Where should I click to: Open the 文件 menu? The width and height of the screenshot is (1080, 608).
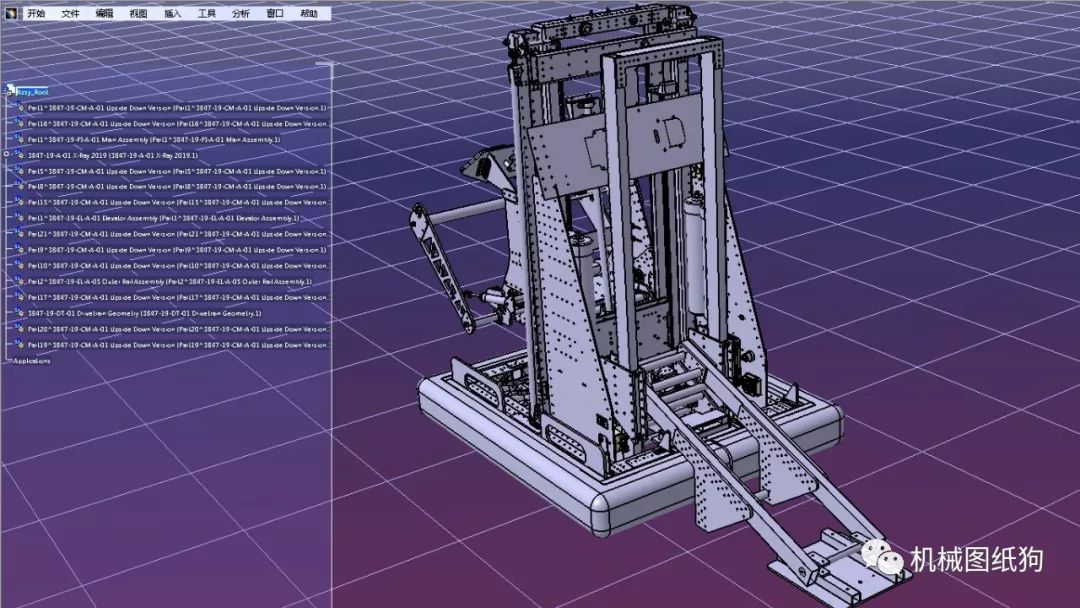70,13
